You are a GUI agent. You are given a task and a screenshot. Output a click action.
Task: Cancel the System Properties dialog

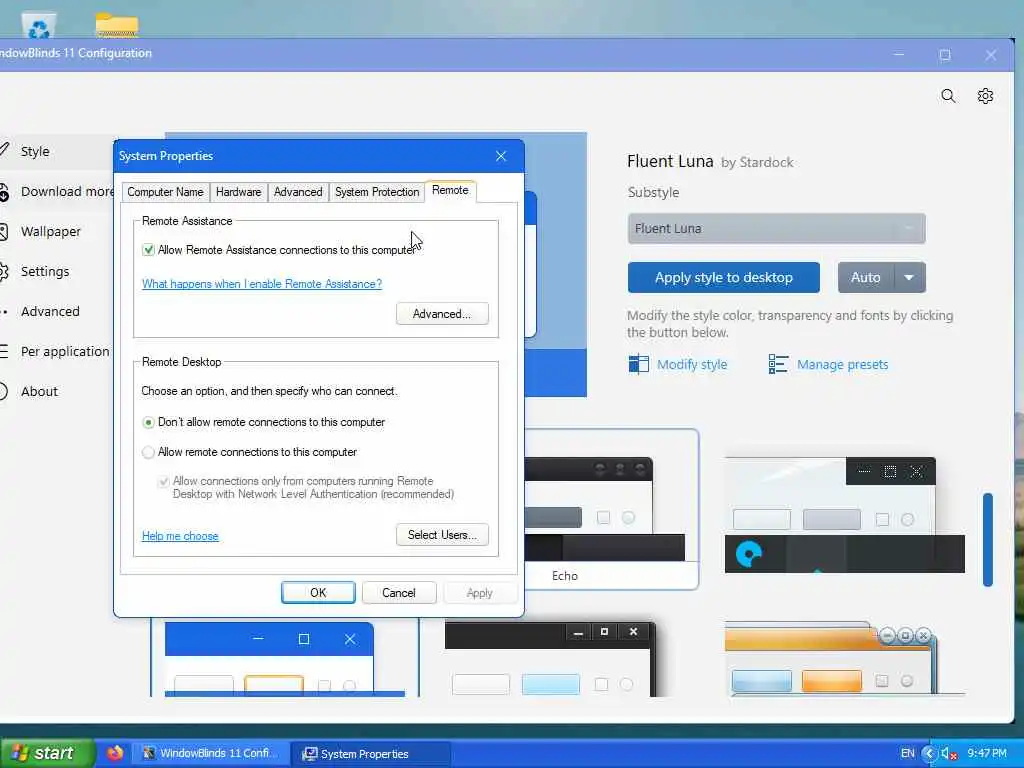[x=399, y=592]
